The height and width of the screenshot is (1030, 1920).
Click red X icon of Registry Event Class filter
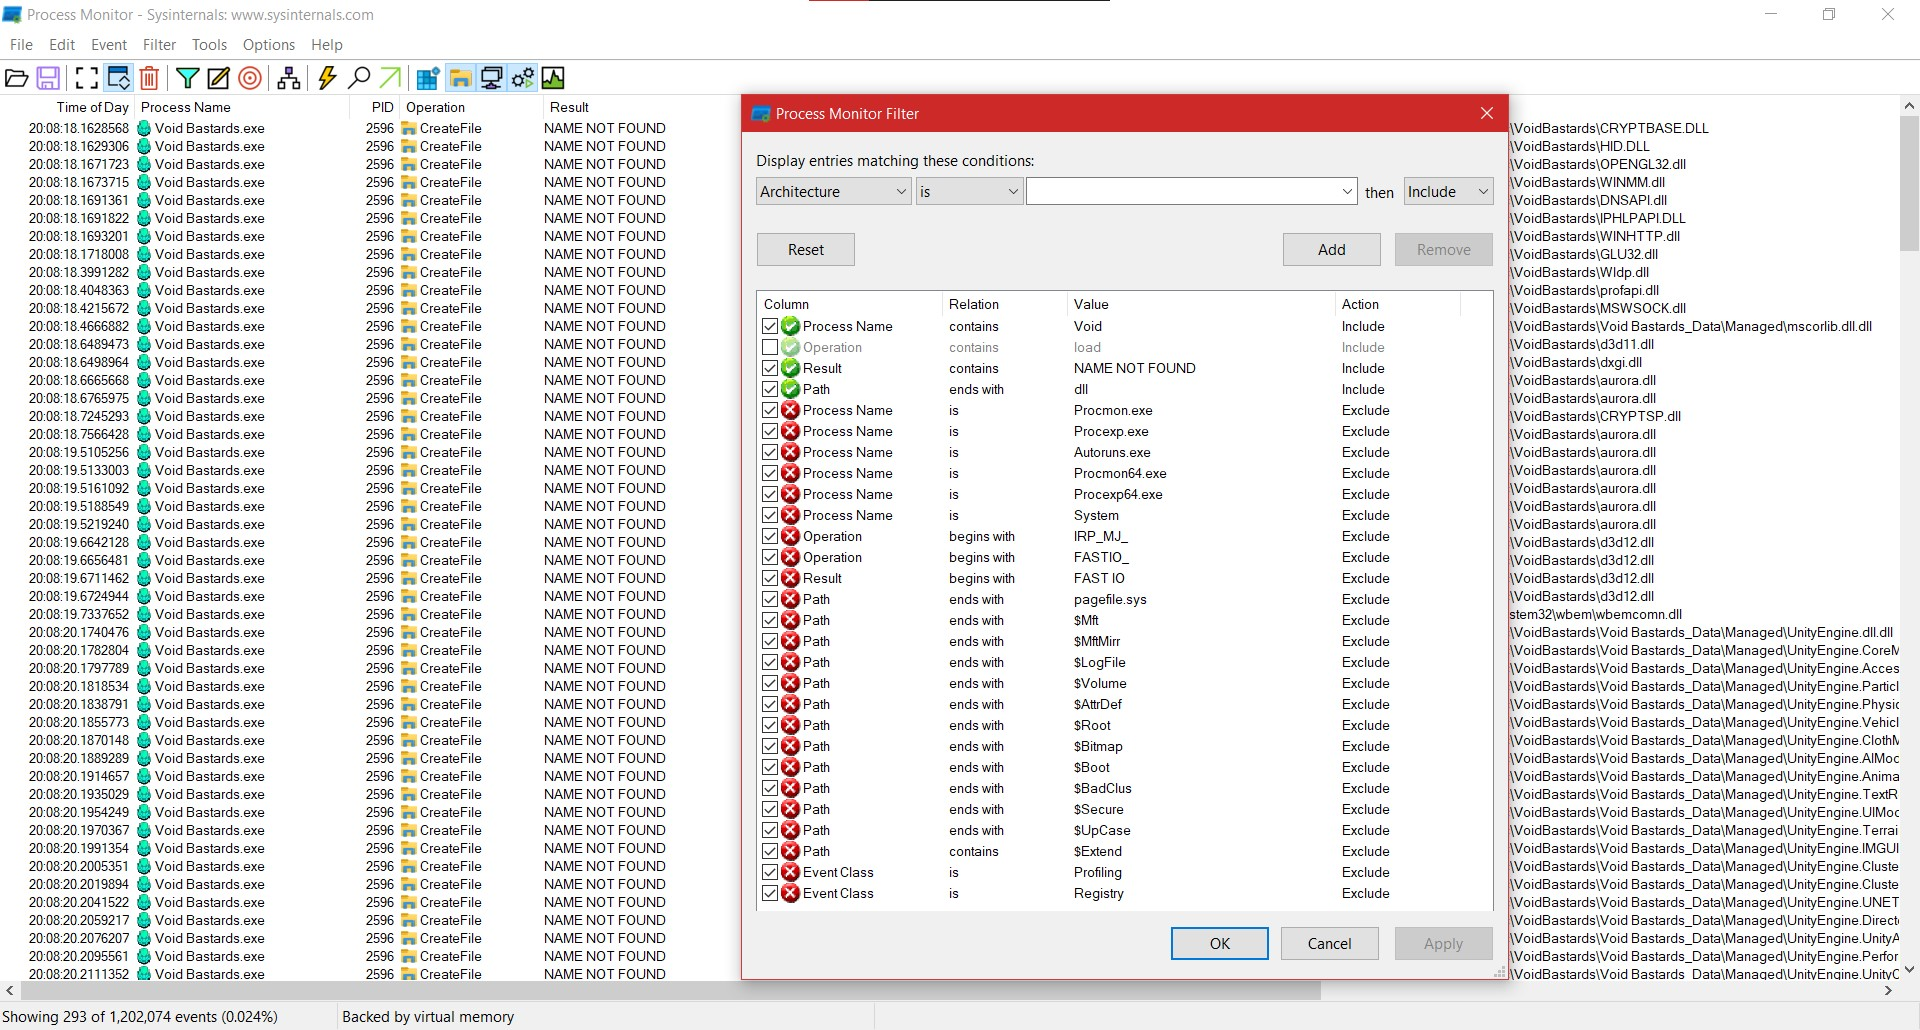[x=790, y=893]
